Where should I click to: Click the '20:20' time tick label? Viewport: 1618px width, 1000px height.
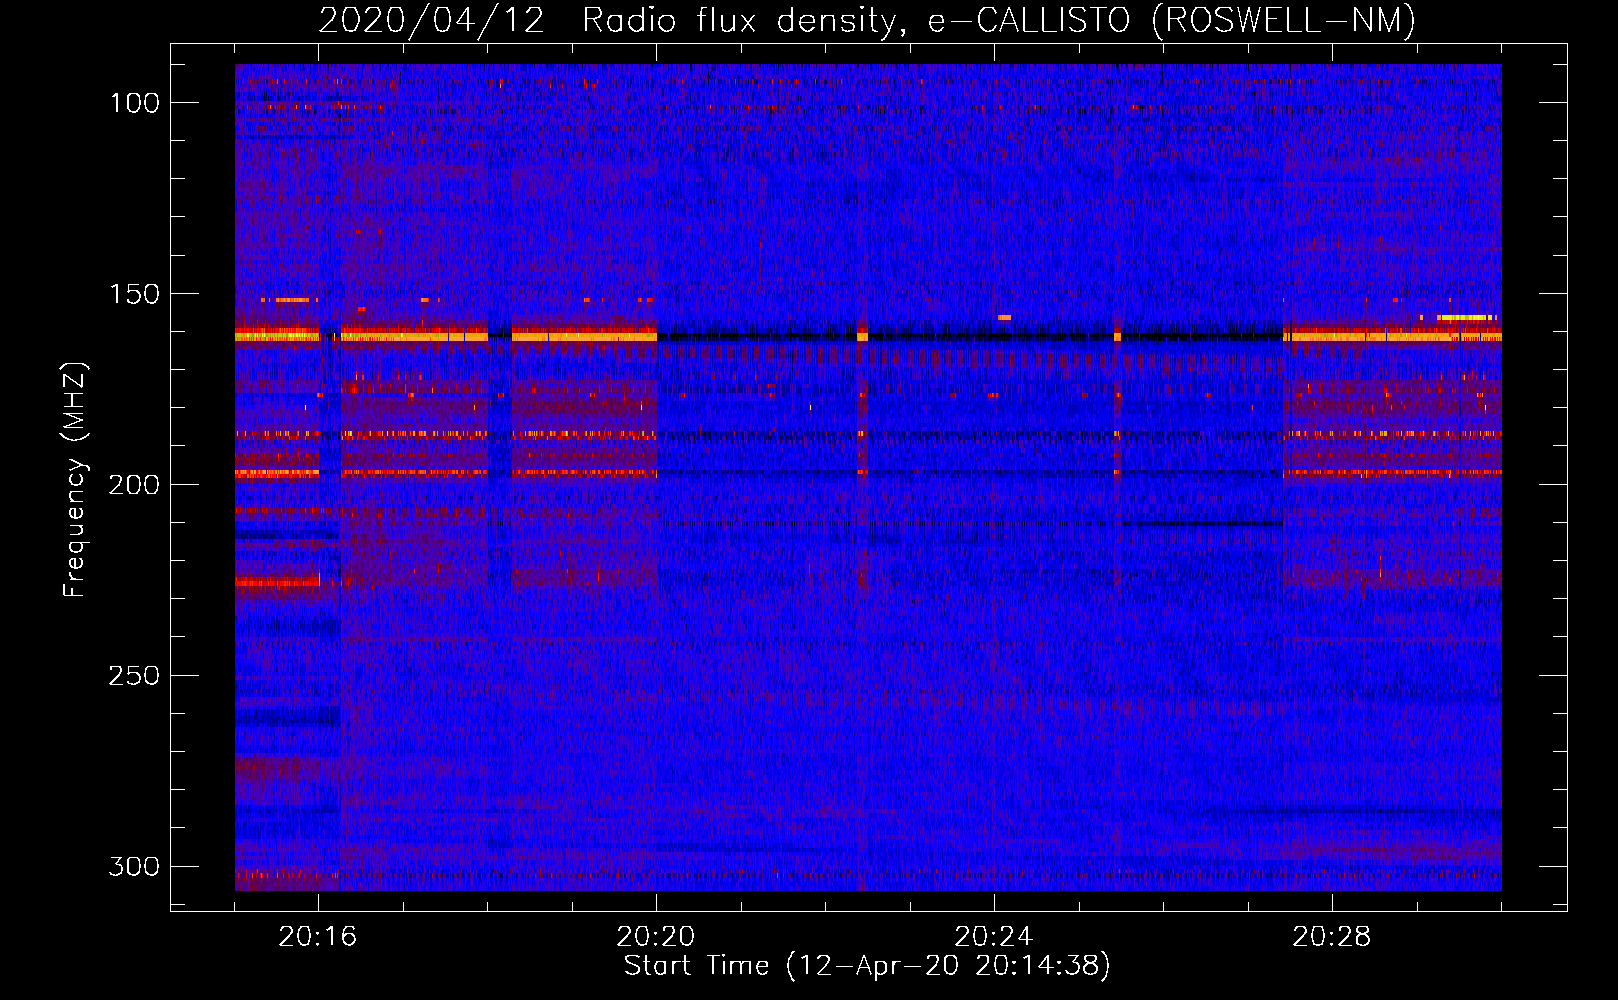pos(656,937)
